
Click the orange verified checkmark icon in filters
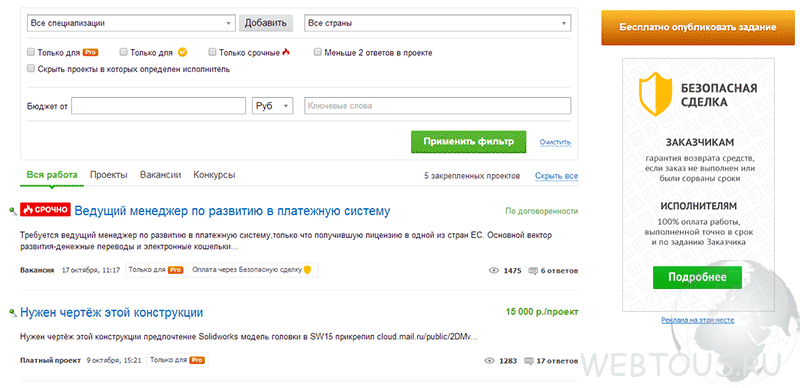point(183,52)
